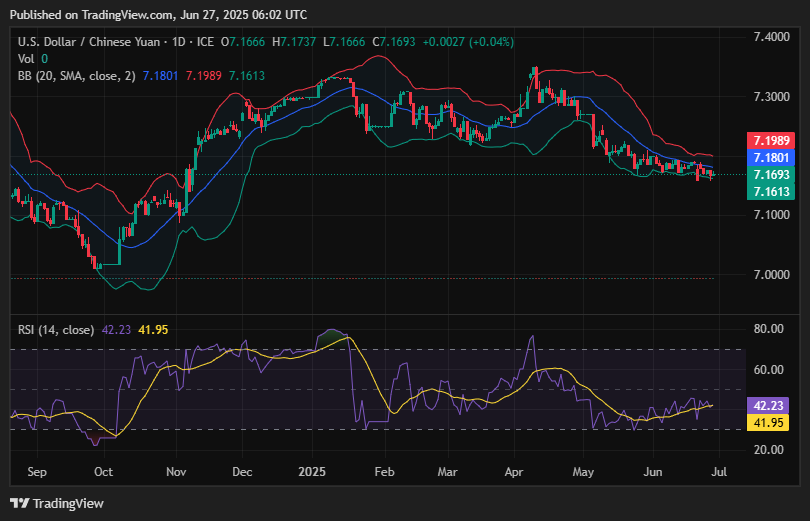
Task: Click the Nov label on time axis
Action: tap(176, 472)
